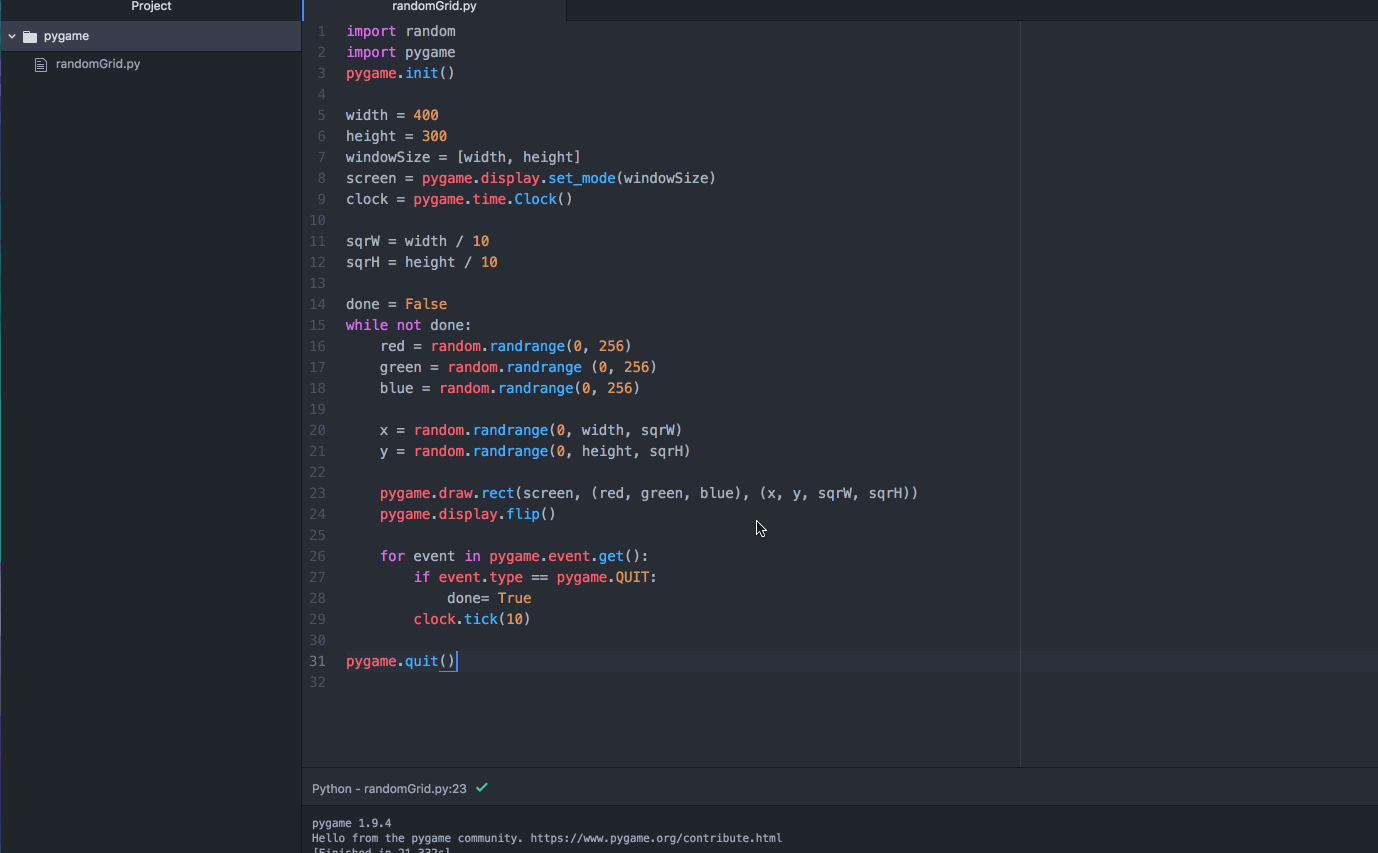This screenshot has height=853, width=1378.
Task: Open the pygame.org contribute link
Action: pos(655,838)
